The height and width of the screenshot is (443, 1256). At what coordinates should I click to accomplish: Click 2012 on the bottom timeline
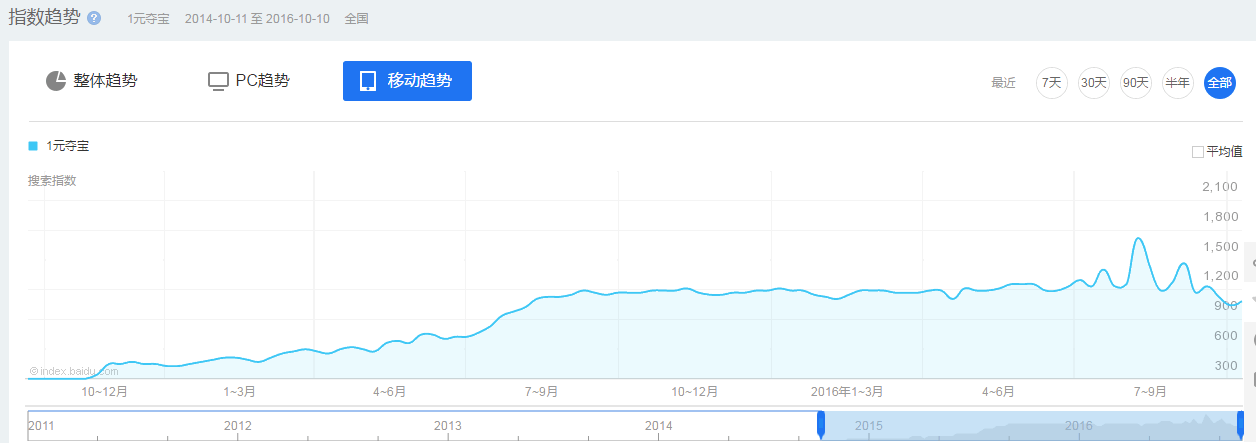click(238, 426)
